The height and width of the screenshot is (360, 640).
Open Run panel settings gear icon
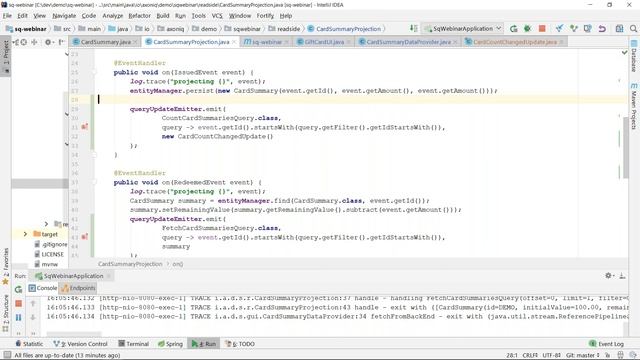pos(609,276)
